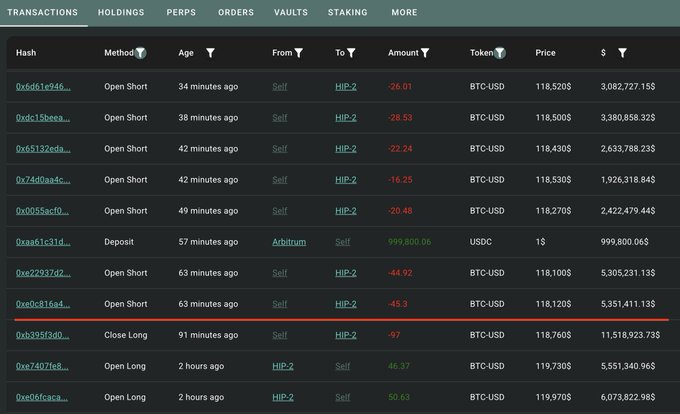
Task: Open the Method column filter icon
Action: (x=140, y=53)
